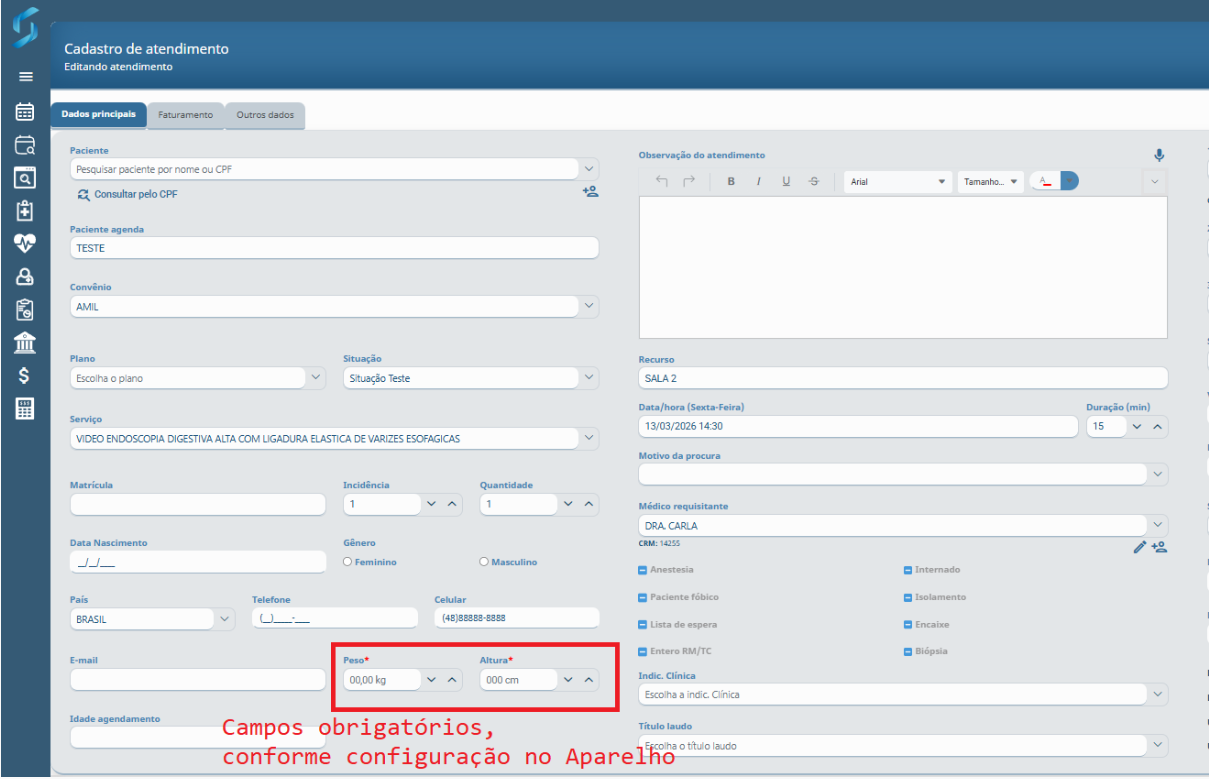The height and width of the screenshot is (779, 1209).
Task: Click add new patient icon beside Paciente
Action: [x=590, y=191]
